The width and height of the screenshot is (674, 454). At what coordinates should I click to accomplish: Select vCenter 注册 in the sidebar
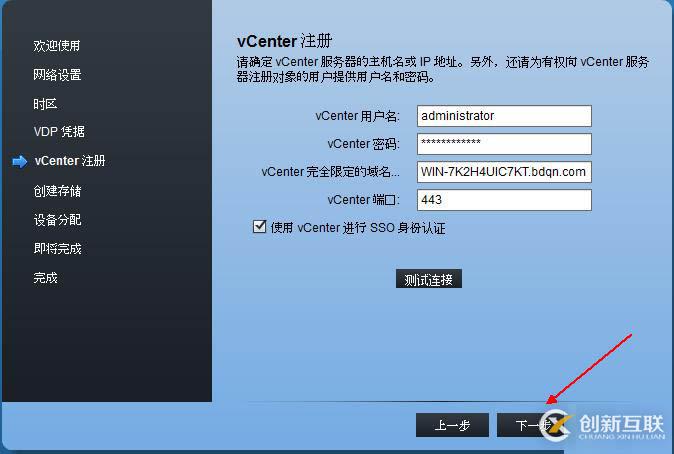70,161
